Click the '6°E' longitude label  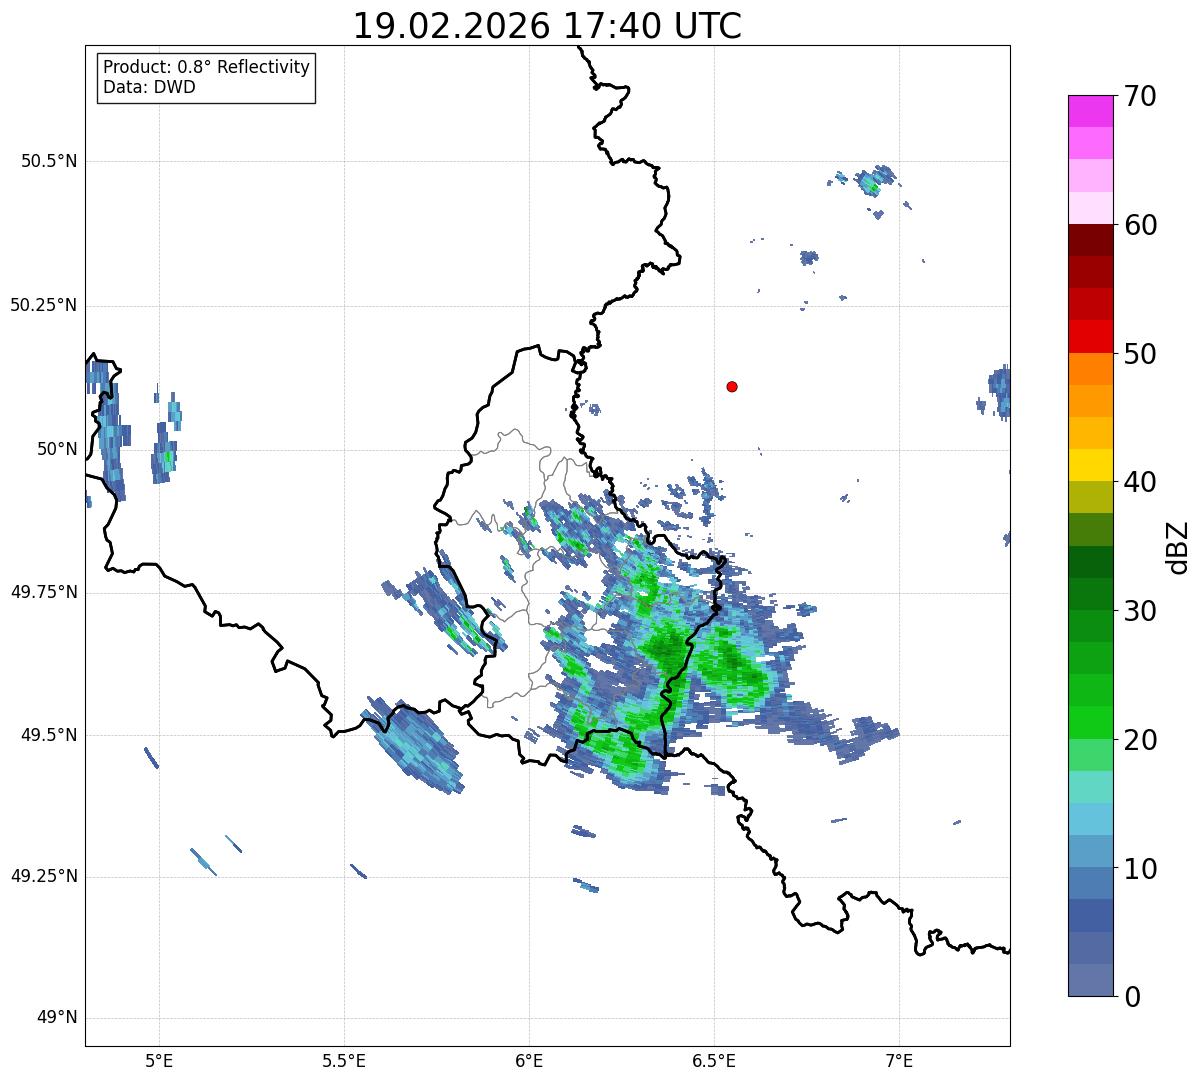click(529, 1060)
